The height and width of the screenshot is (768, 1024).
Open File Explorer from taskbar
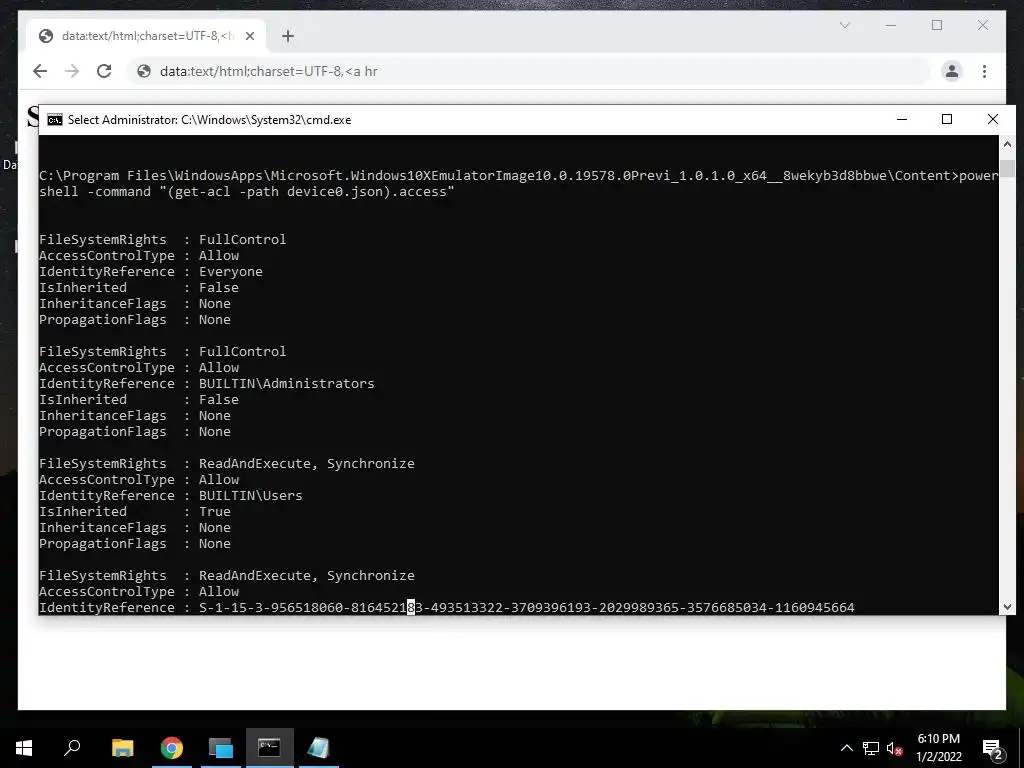pyautogui.click(x=122, y=748)
